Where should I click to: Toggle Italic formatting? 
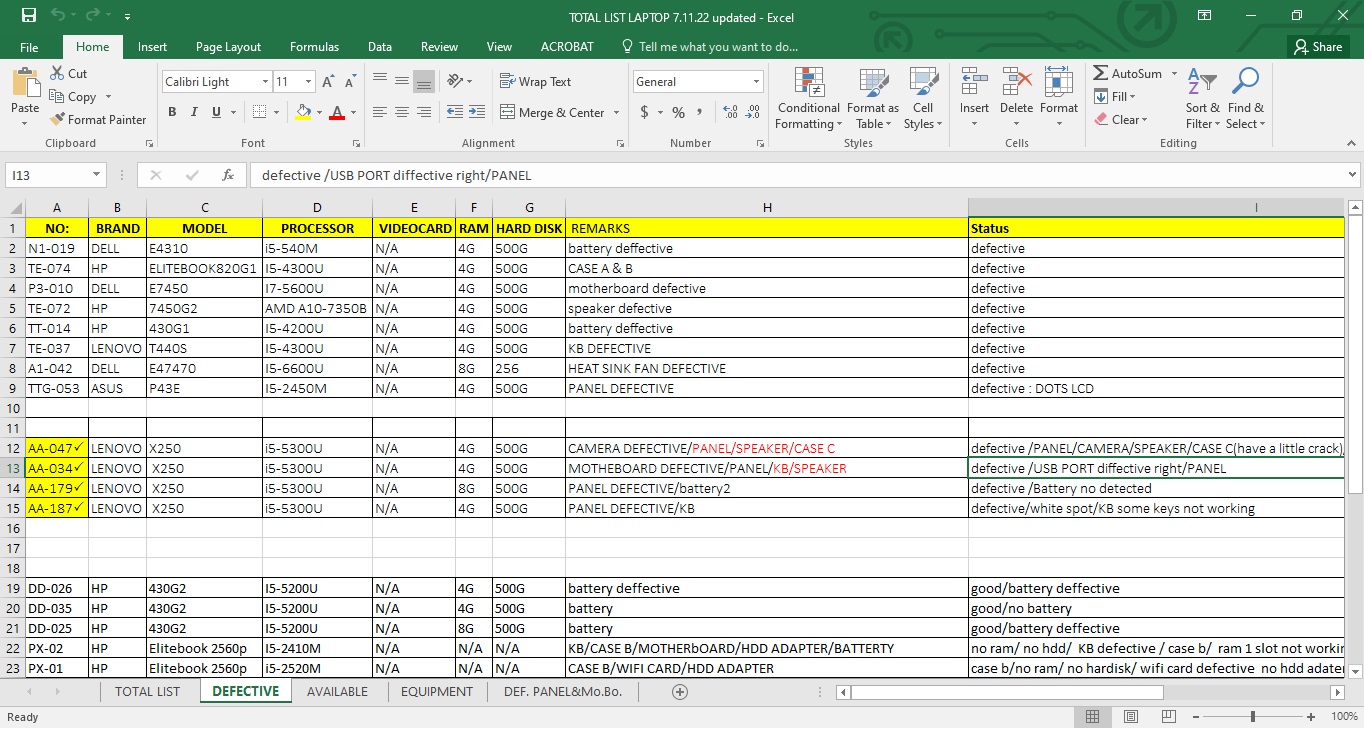pos(194,112)
